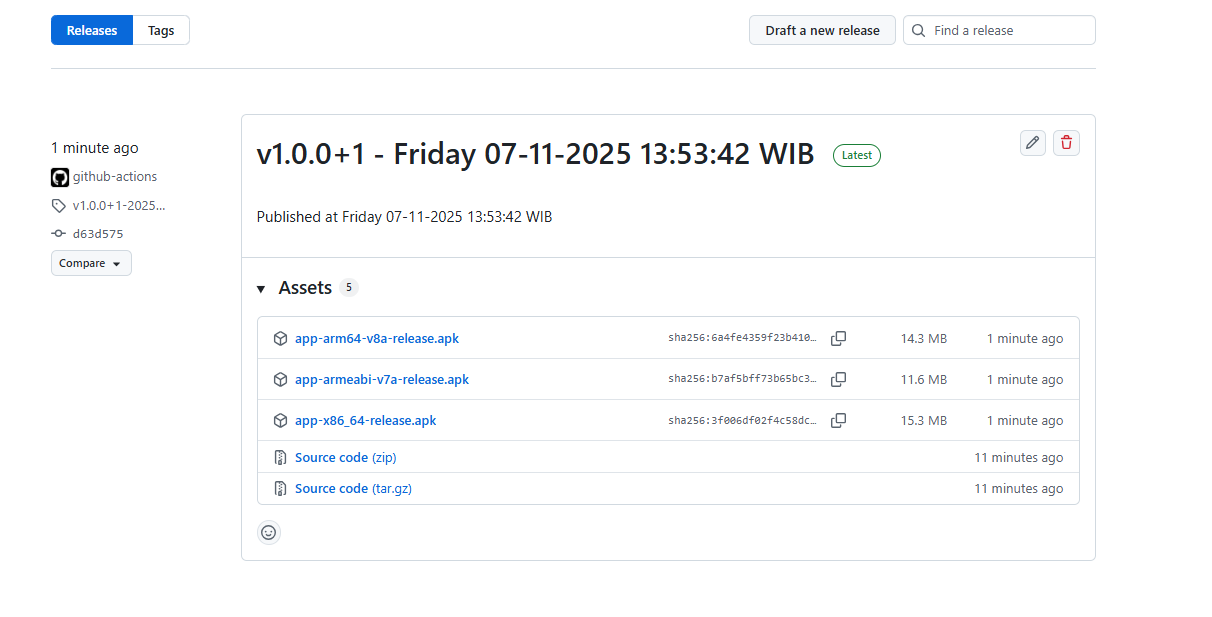Switch to the Tags tab
1212x617 pixels.
tap(161, 31)
